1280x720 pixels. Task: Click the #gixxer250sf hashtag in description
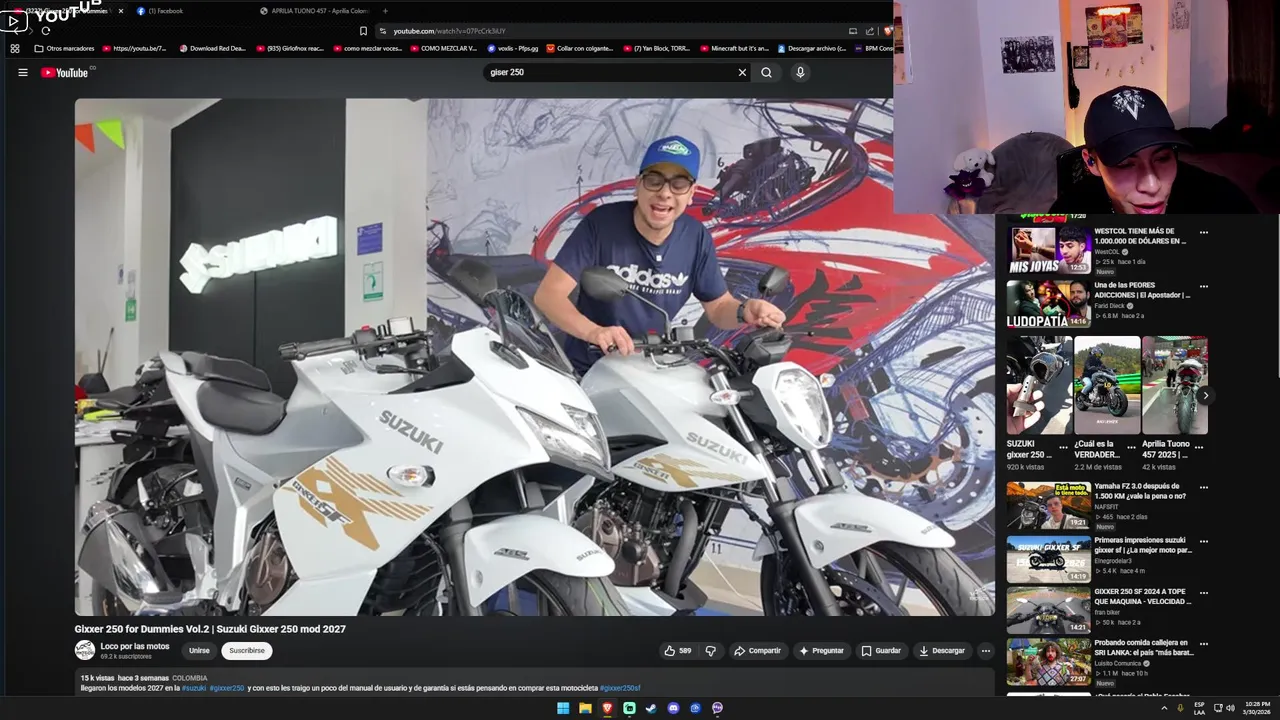620,688
